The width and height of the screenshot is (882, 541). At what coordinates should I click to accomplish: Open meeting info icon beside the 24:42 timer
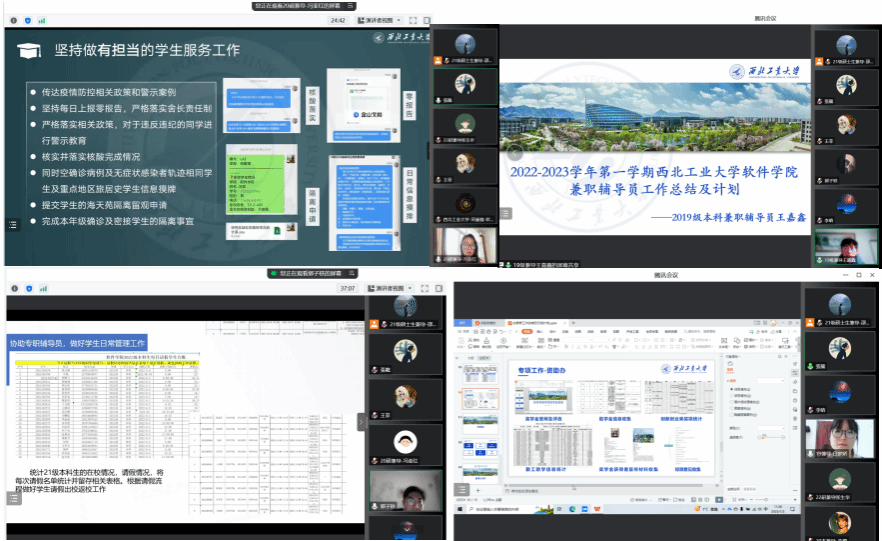[14, 20]
